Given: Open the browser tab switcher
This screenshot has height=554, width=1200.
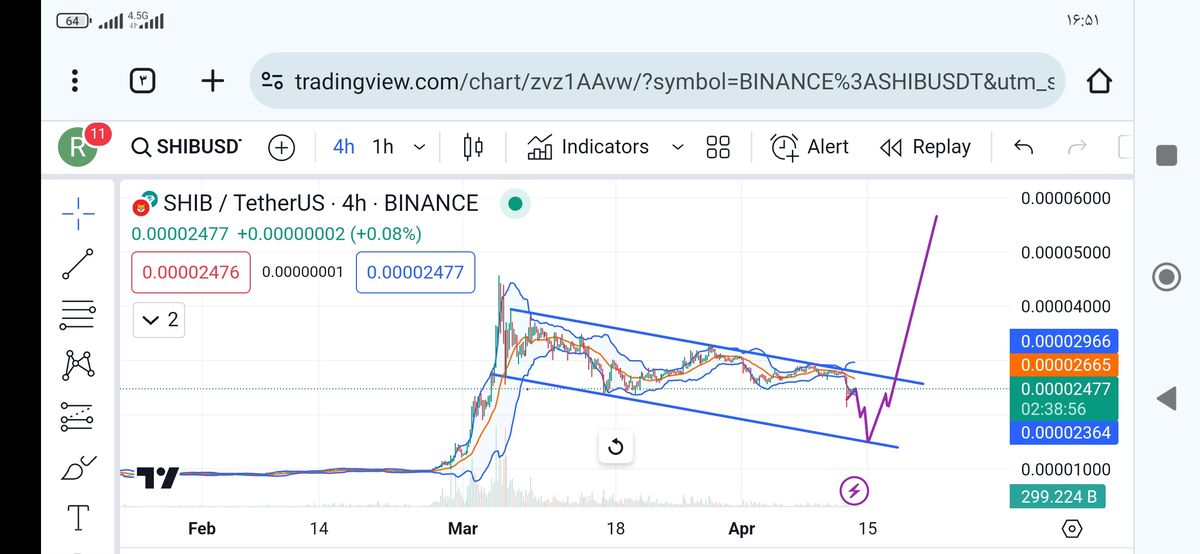Looking at the screenshot, I should pos(143,81).
